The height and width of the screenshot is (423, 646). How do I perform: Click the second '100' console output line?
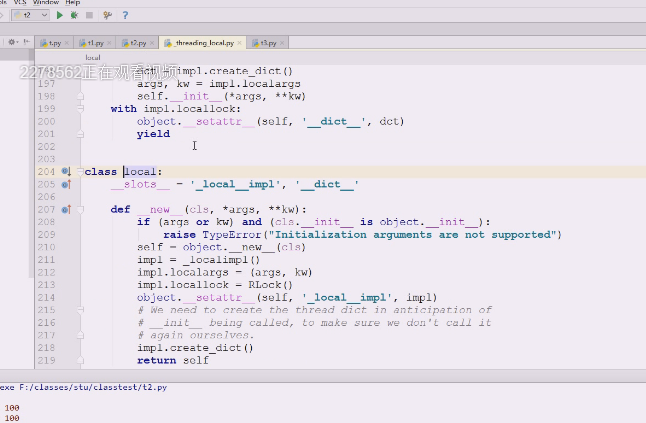click(12, 418)
